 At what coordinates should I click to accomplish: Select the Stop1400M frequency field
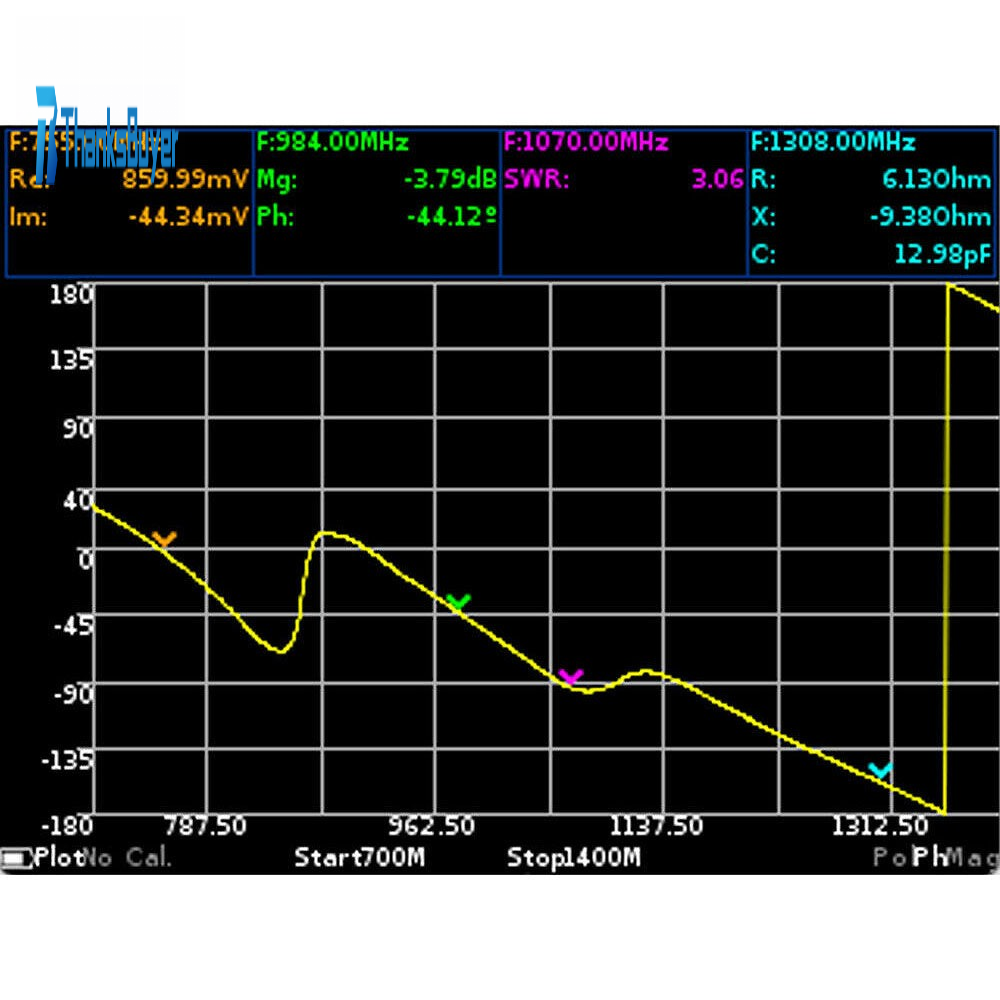[x=573, y=857]
